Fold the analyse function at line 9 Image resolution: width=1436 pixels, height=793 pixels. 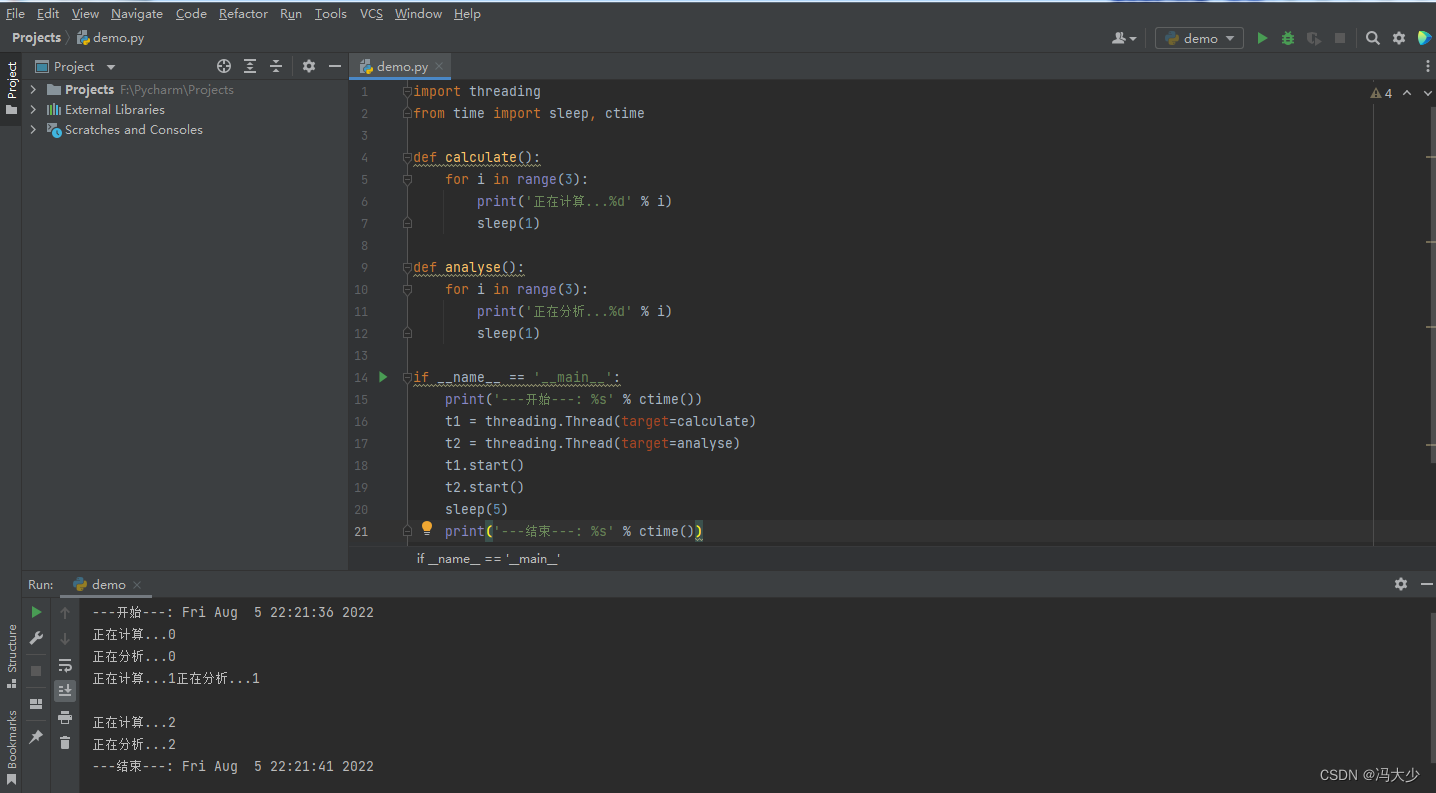tap(407, 267)
